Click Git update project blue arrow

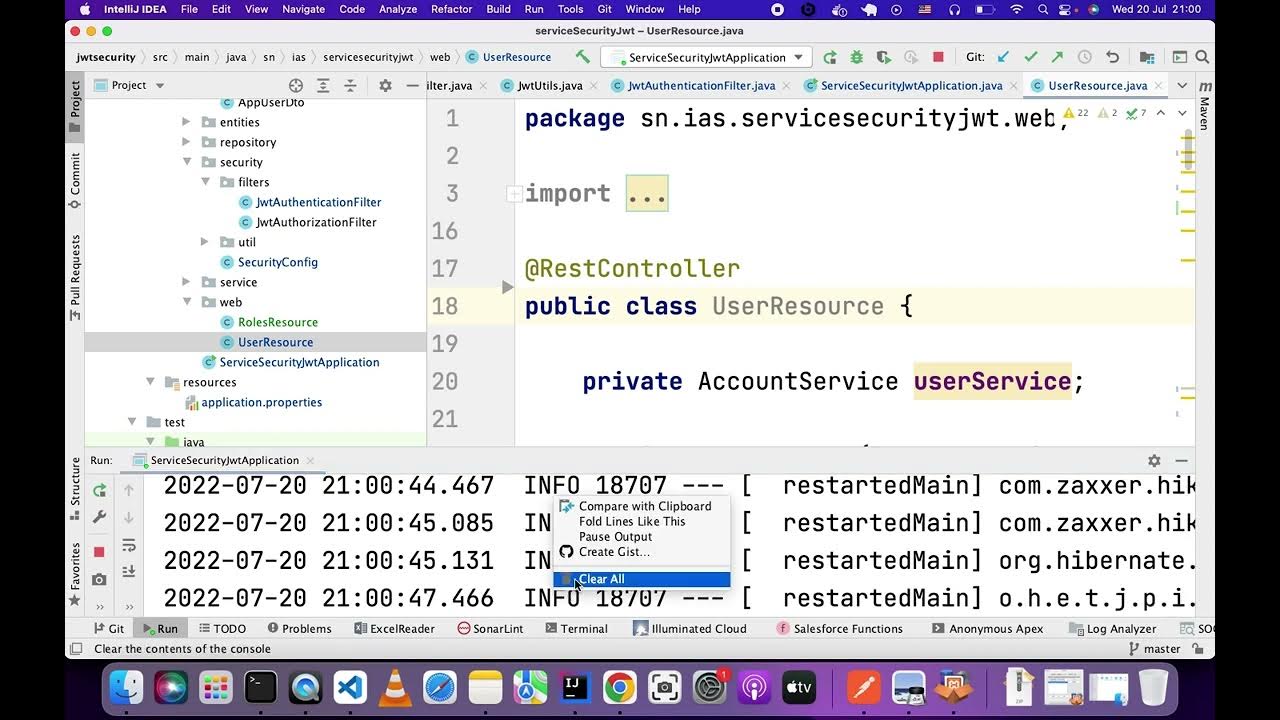1004,58
